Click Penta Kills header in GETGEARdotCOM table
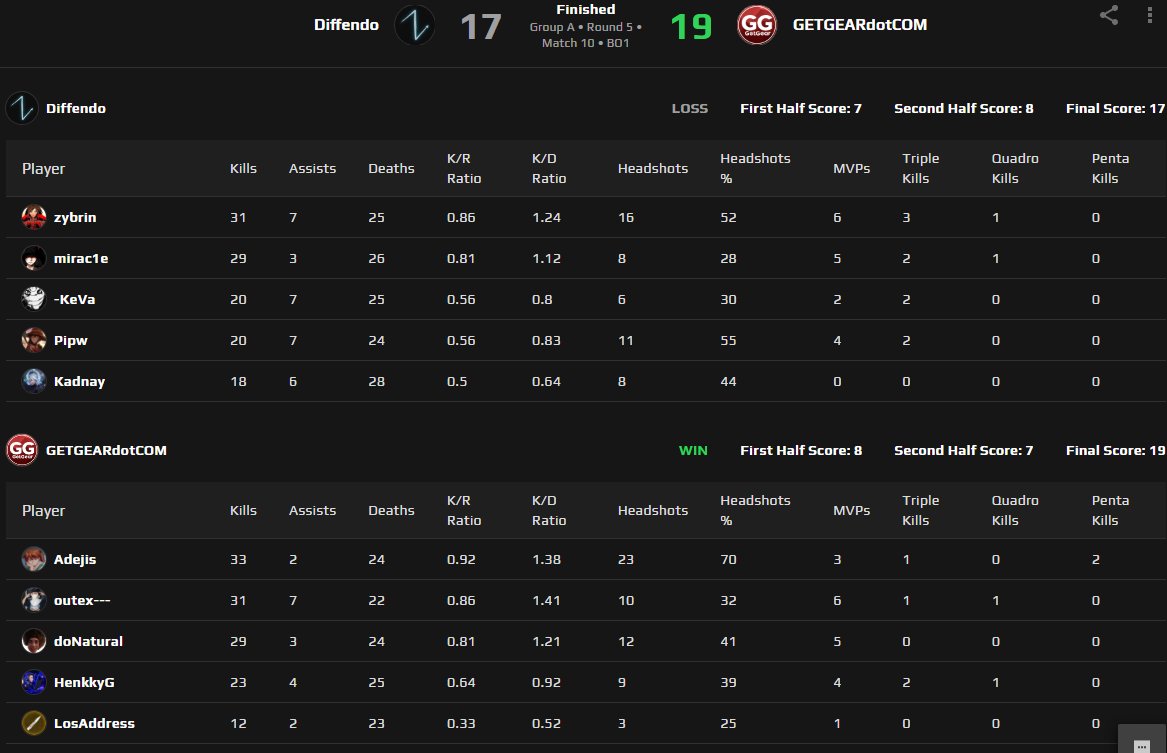 (1110, 510)
